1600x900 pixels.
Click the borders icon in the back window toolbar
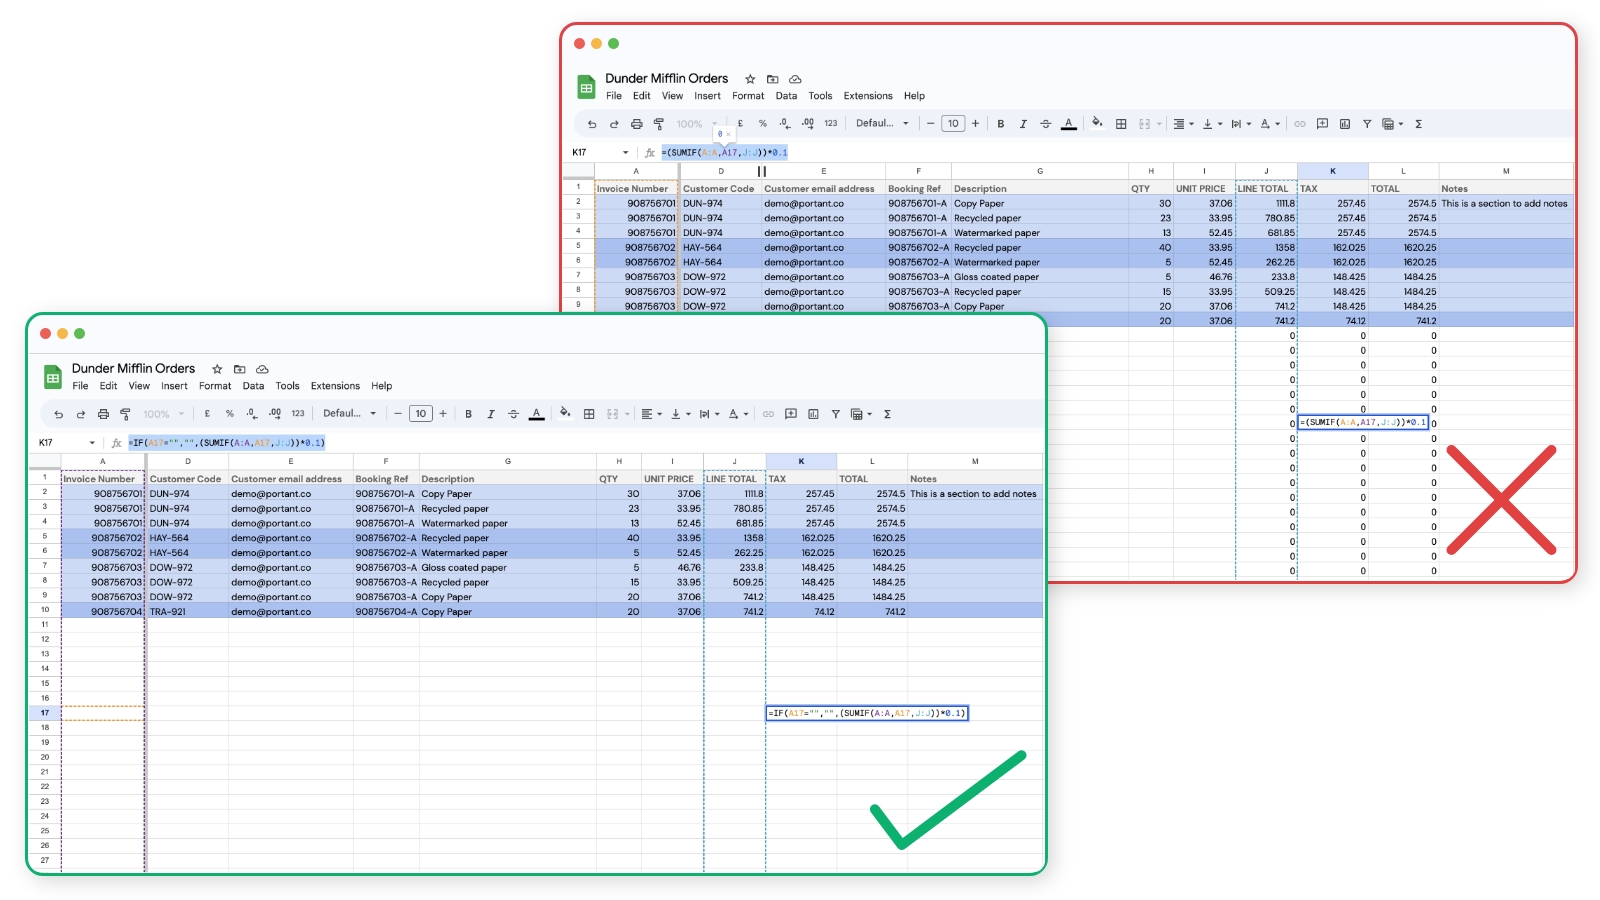click(x=1121, y=124)
